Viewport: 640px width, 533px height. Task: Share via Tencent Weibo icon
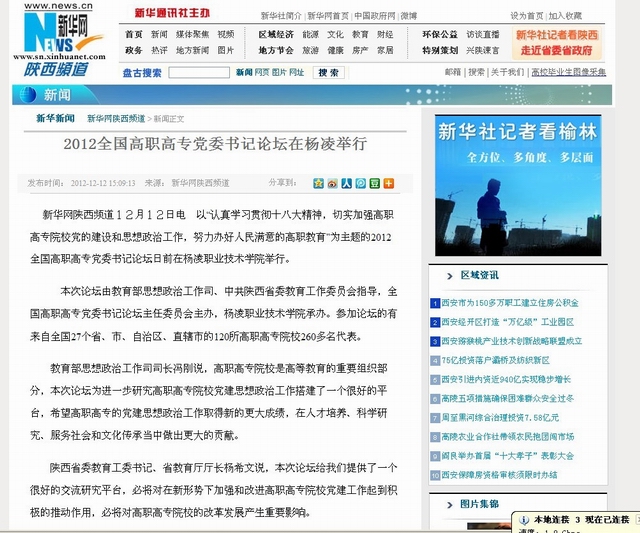(x=360, y=184)
